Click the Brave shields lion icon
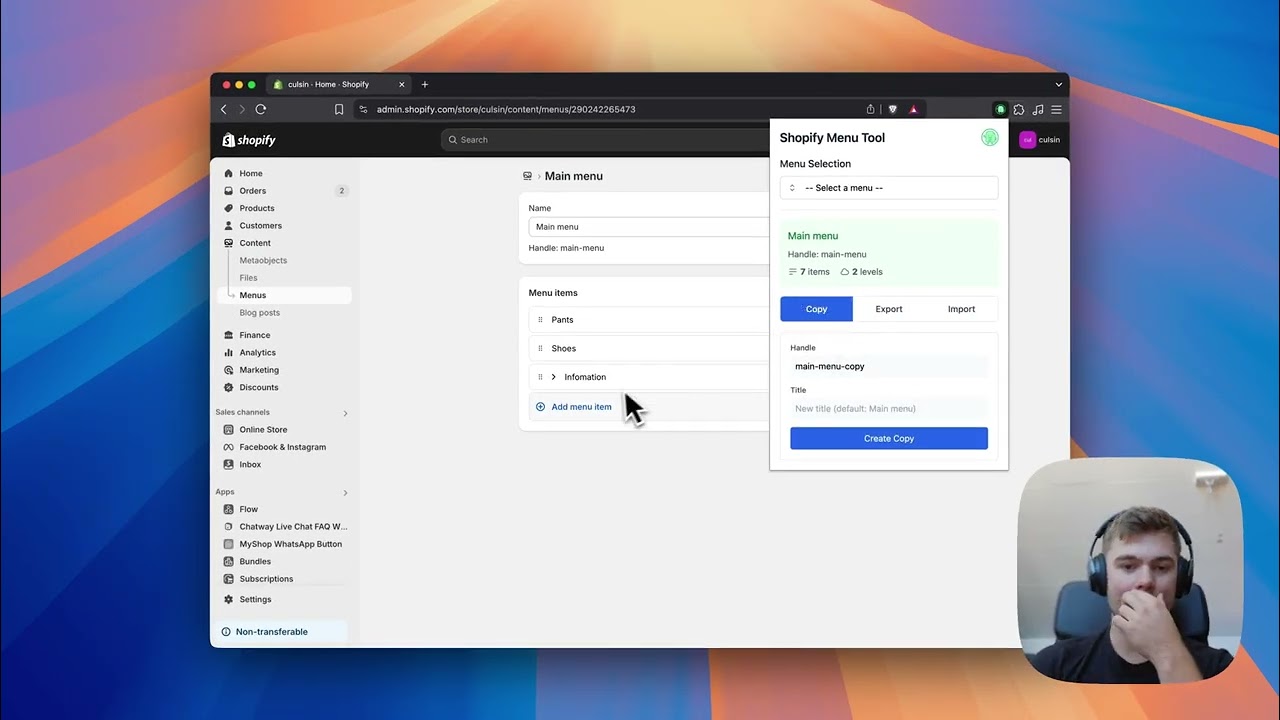This screenshot has width=1280, height=720. [x=893, y=109]
